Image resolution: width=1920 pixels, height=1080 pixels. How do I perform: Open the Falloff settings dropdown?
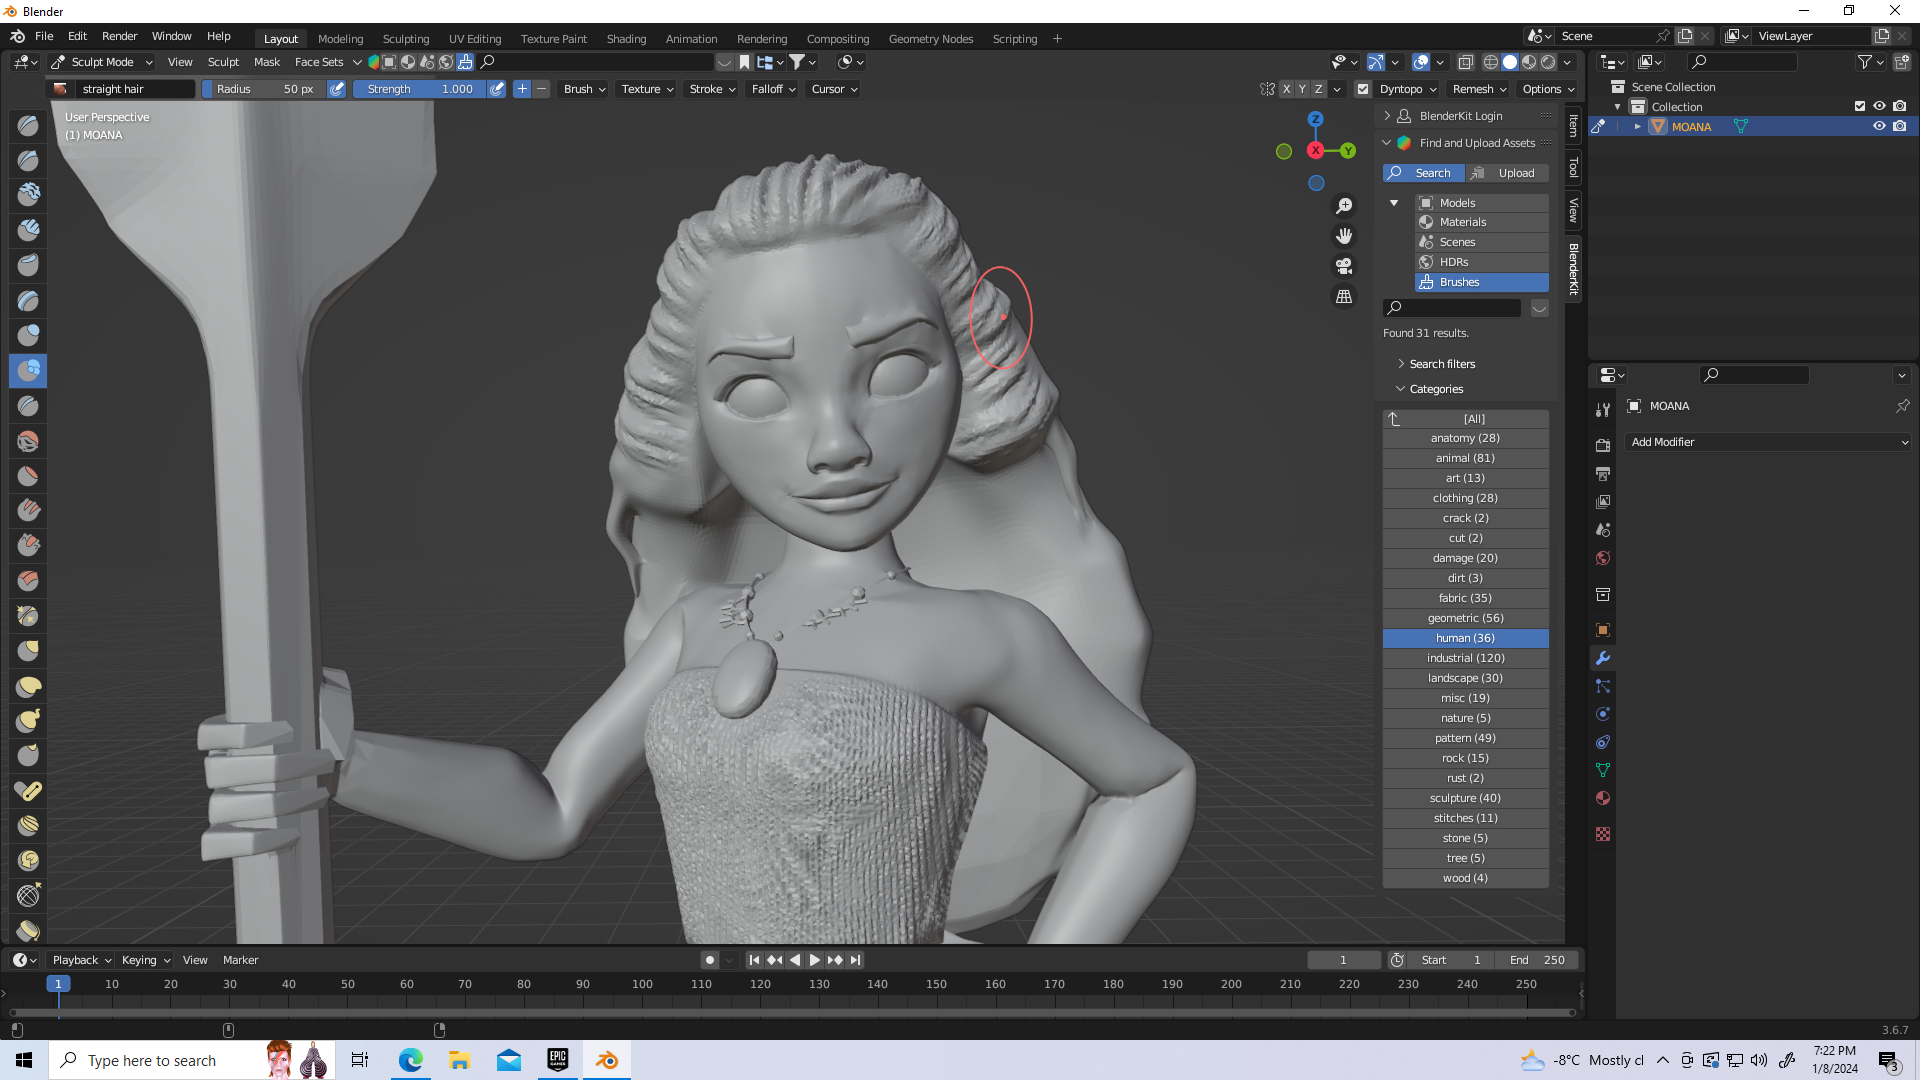[x=773, y=89]
